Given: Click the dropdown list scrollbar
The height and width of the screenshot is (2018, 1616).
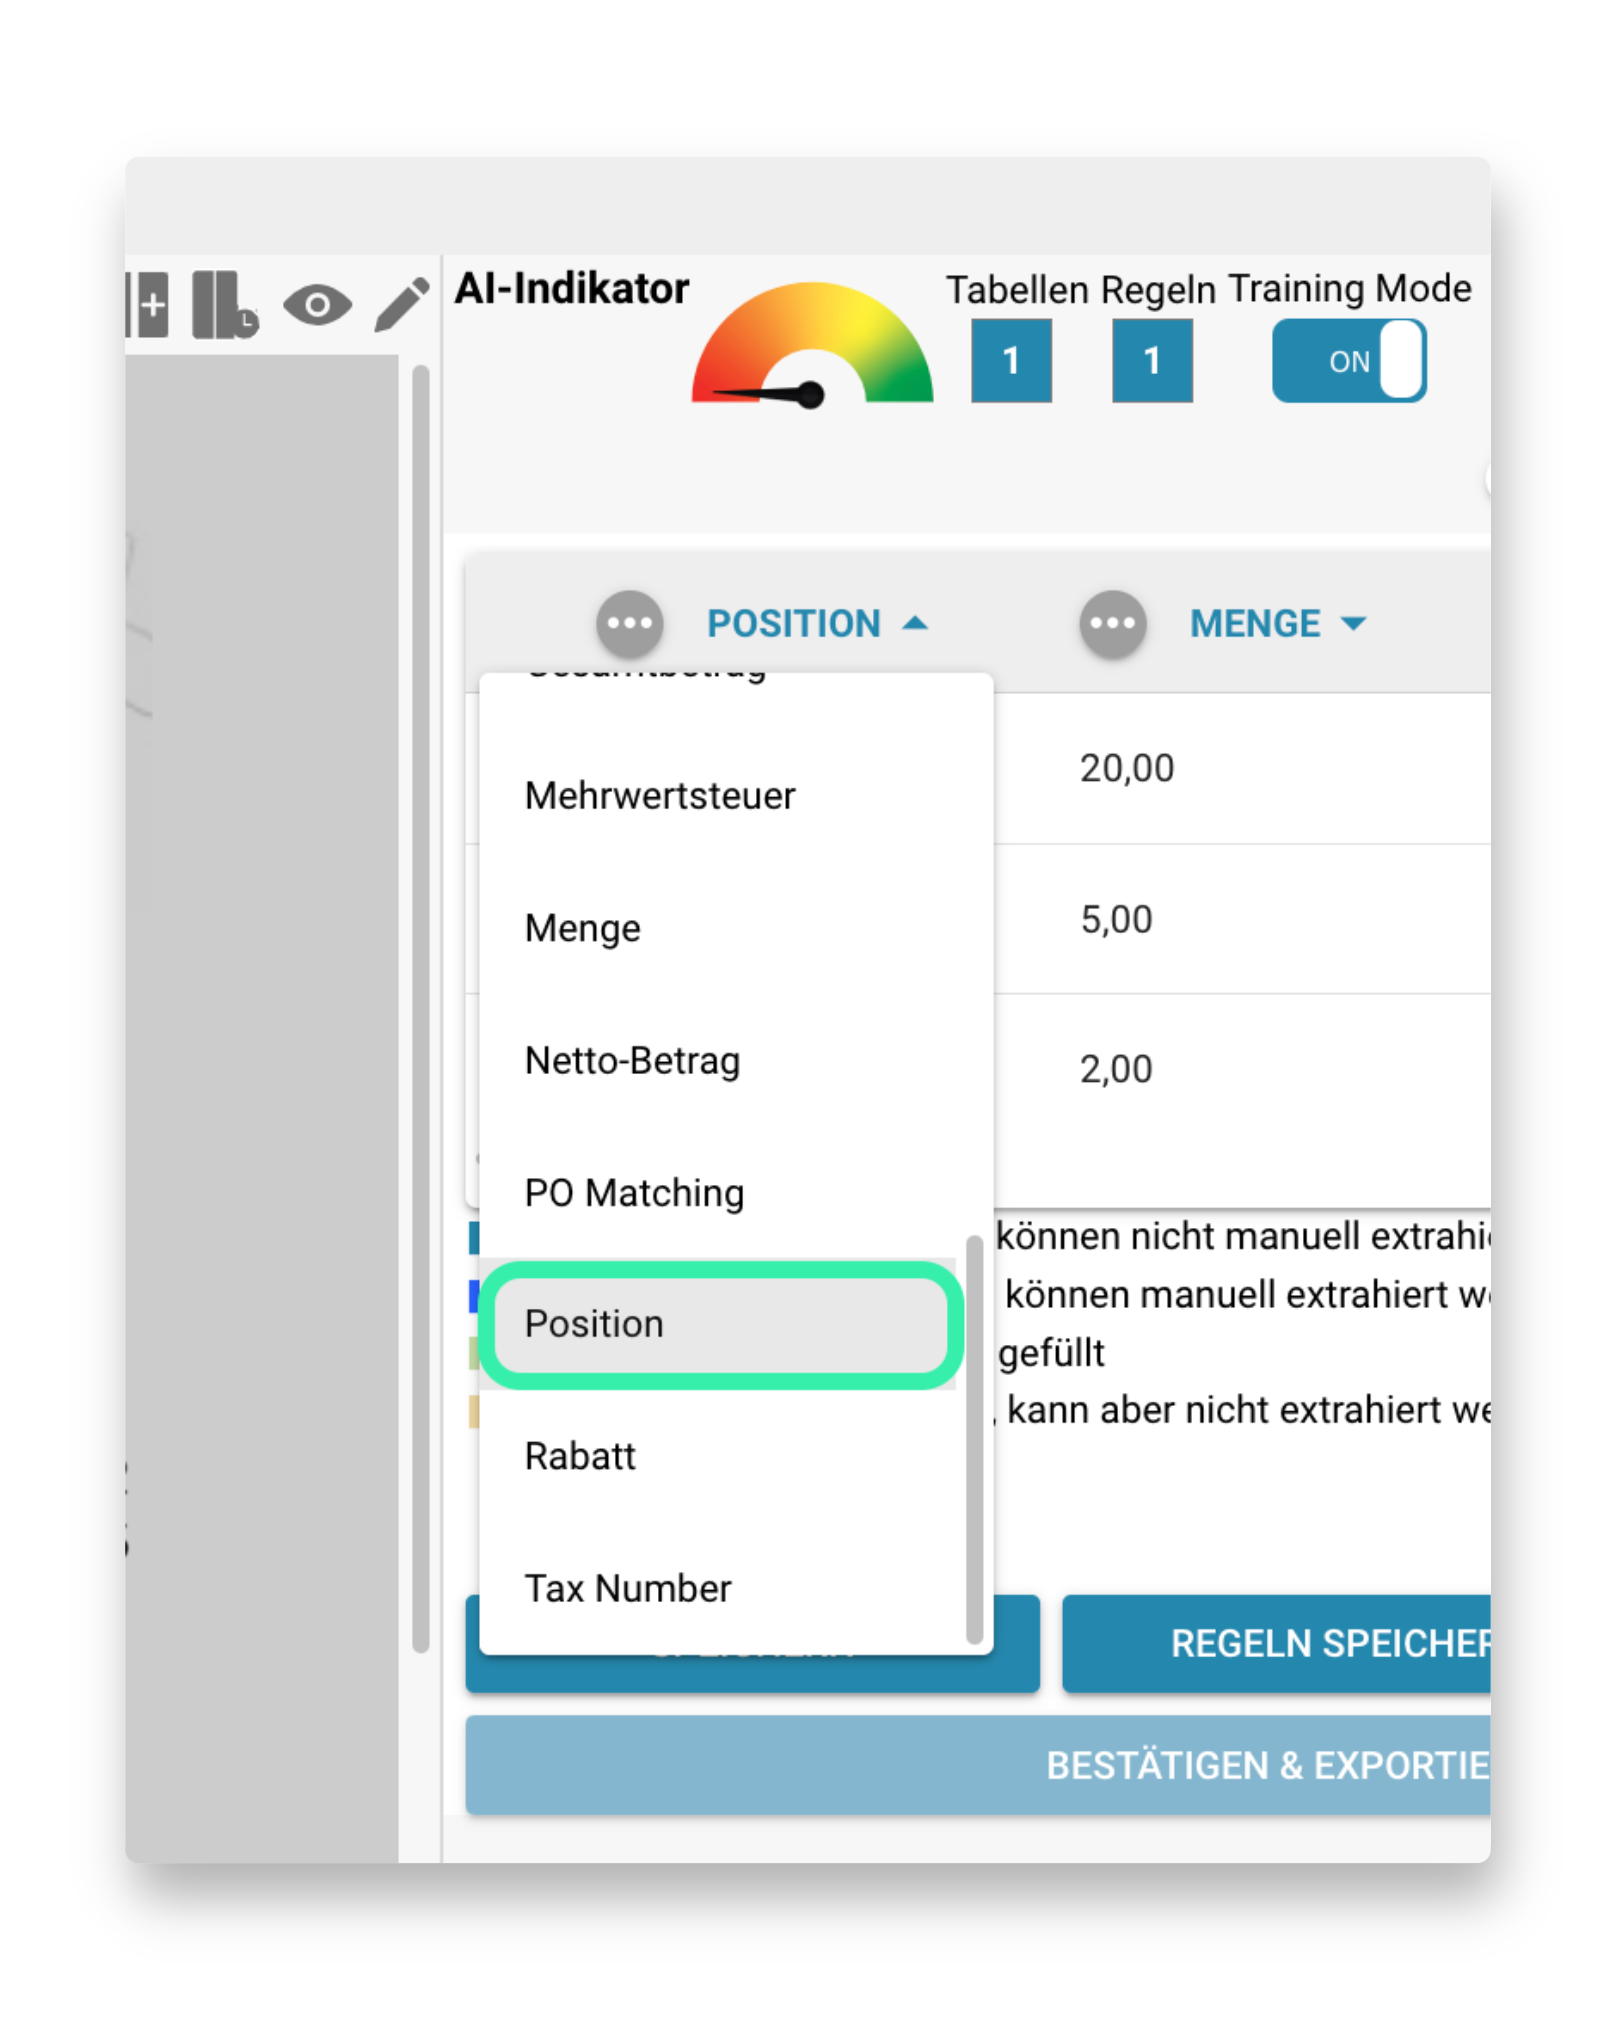Looking at the screenshot, I should coord(974,1438).
